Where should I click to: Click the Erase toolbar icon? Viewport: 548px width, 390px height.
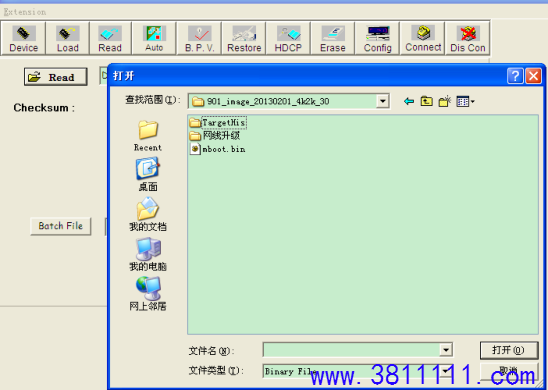coord(333,38)
